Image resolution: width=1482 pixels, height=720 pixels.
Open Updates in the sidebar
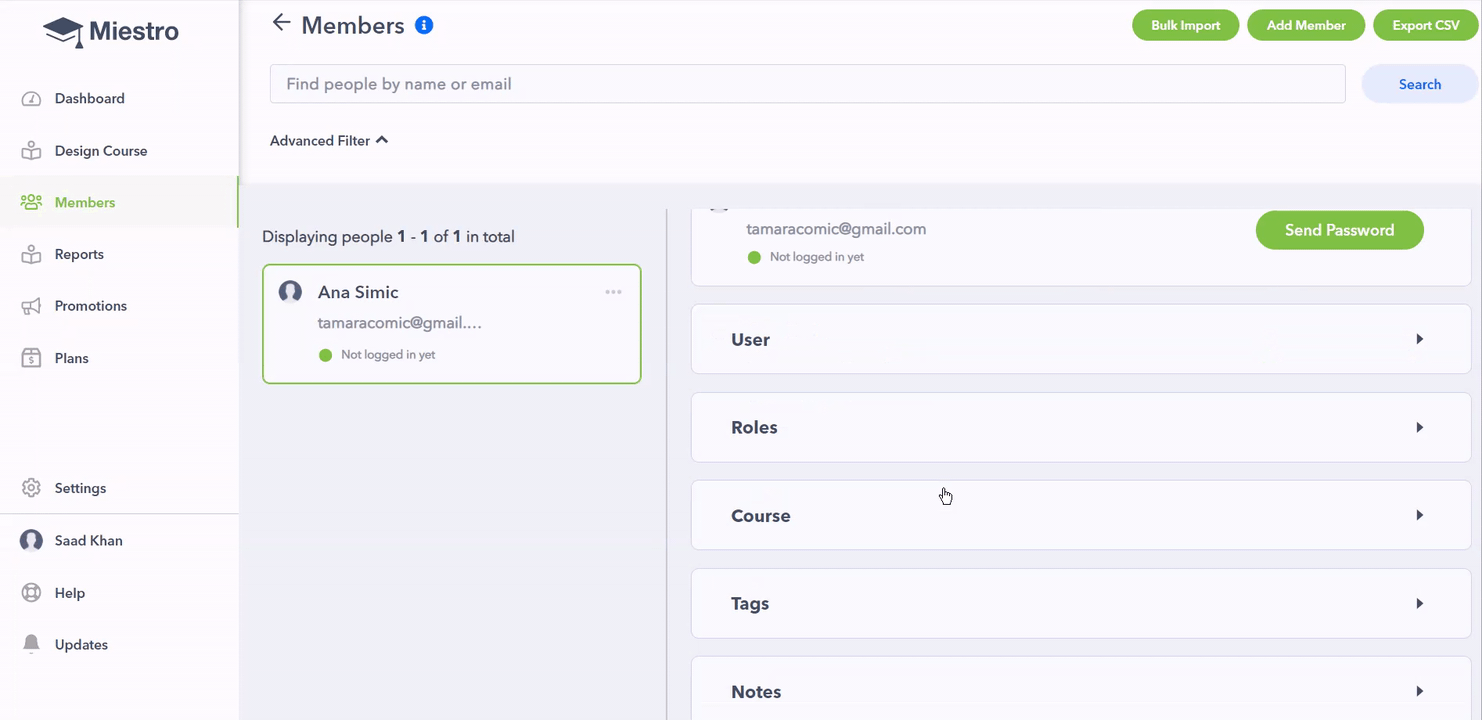(x=81, y=645)
